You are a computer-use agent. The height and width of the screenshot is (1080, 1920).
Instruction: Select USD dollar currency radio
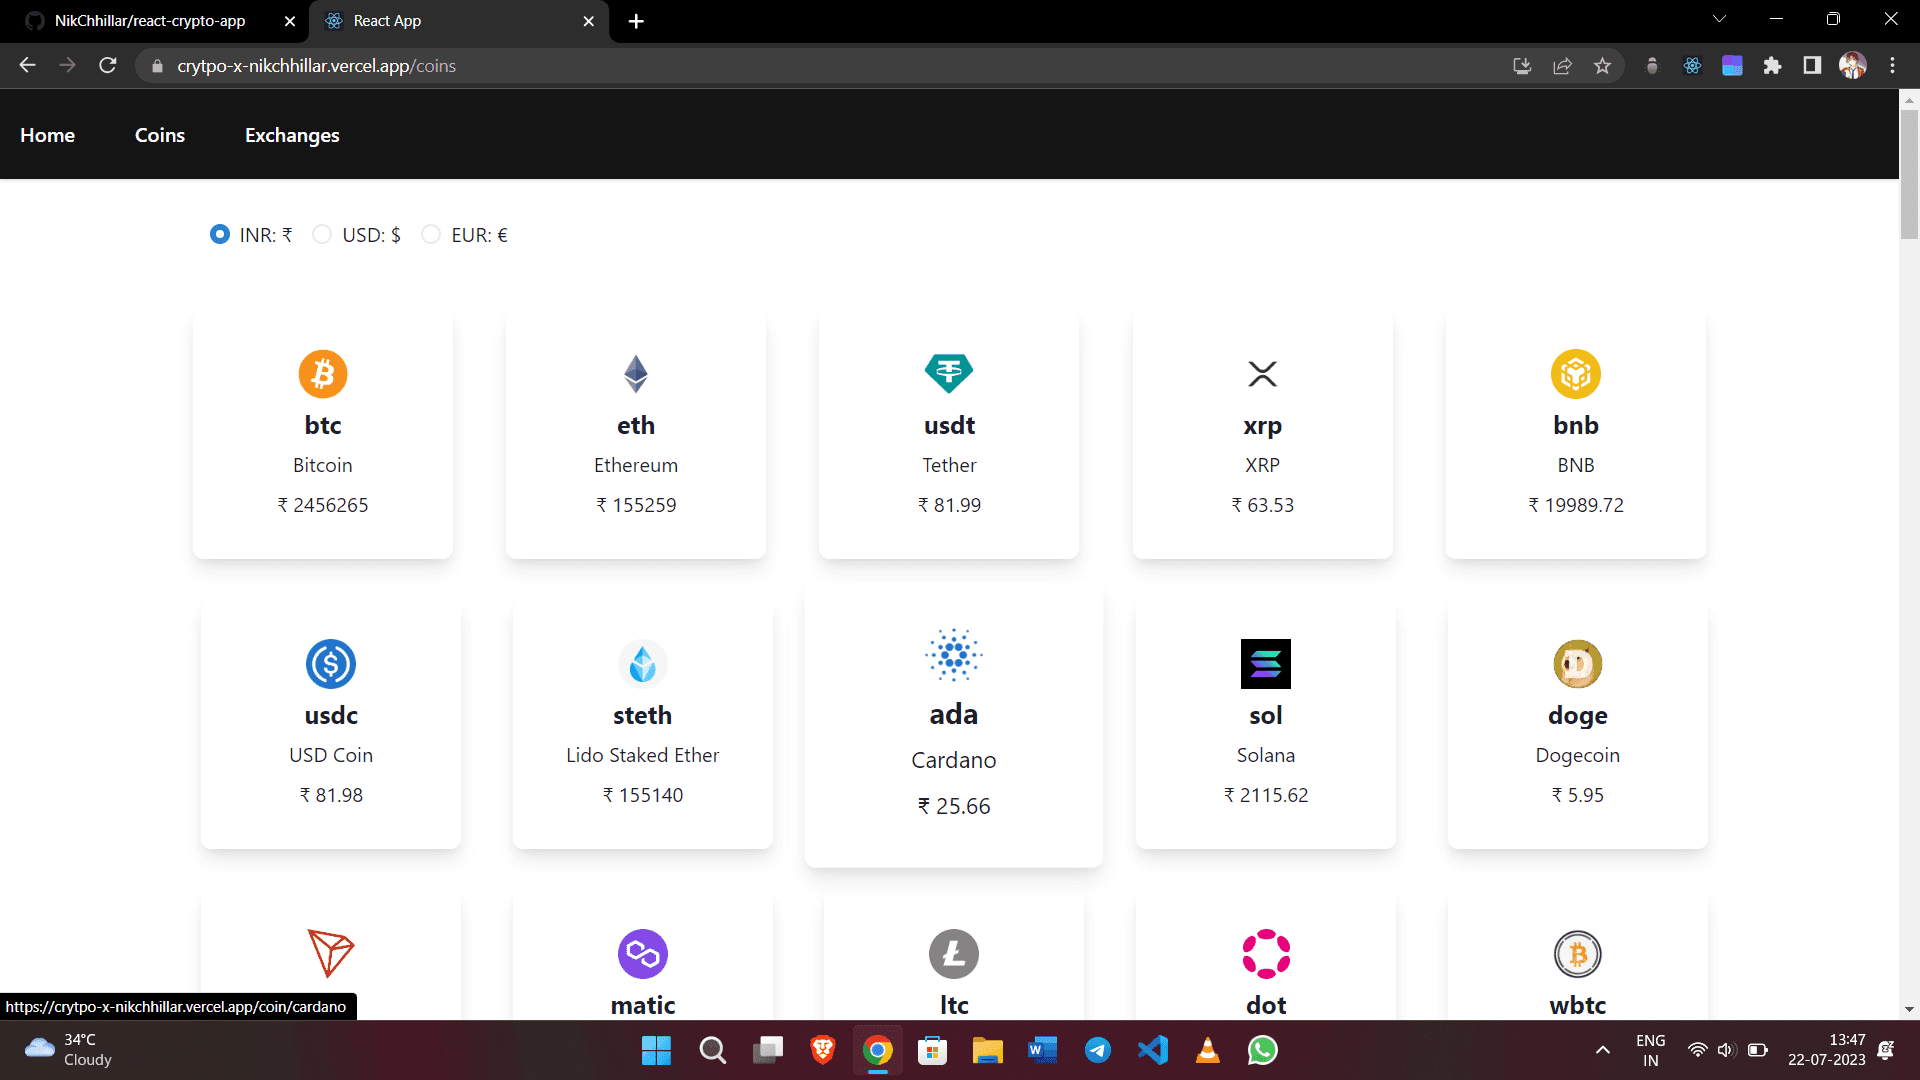pos(322,234)
